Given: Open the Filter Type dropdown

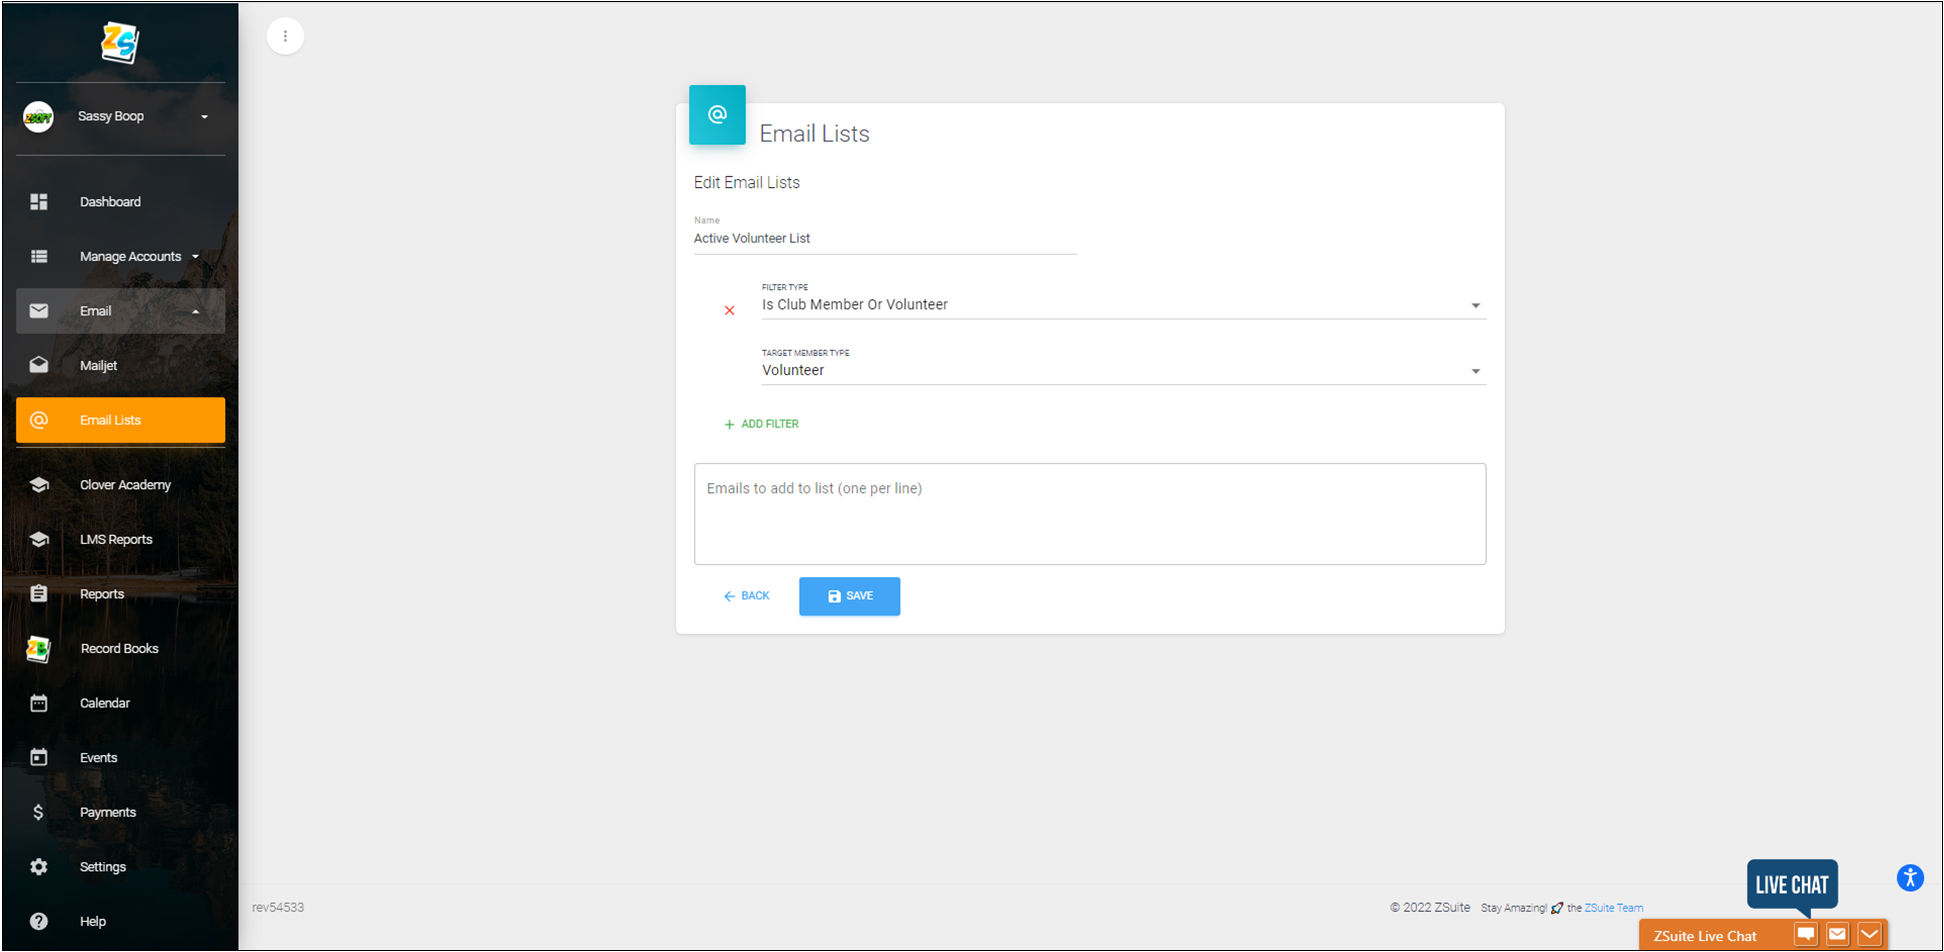Looking at the screenshot, I should (1122, 305).
